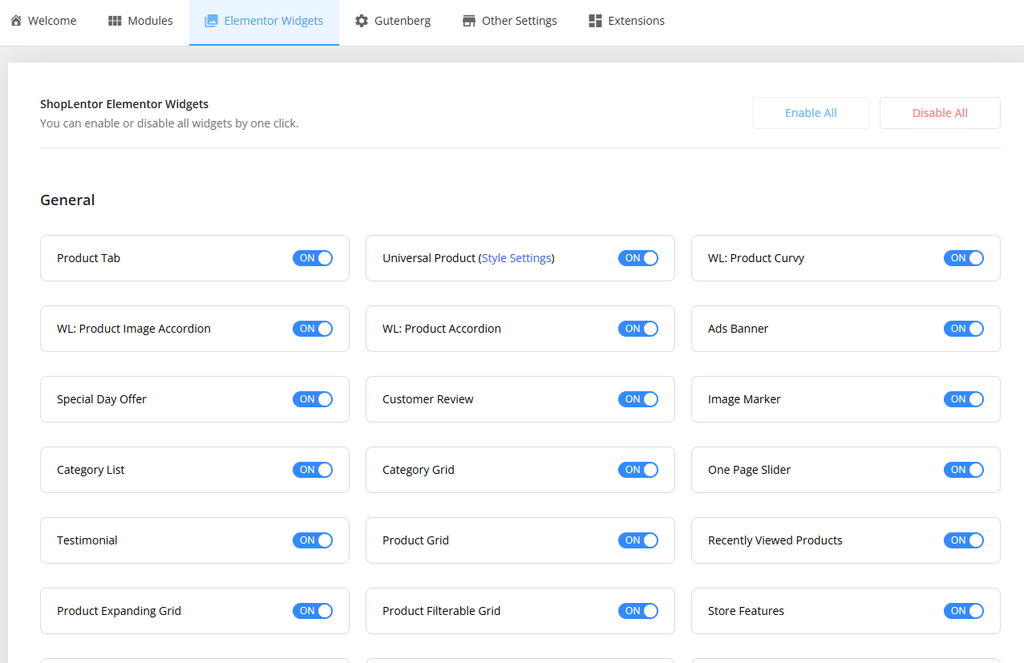The height and width of the screenshot is (663, 1024).
Task: Toggle the Store Features switch
Action: [963, 611]
